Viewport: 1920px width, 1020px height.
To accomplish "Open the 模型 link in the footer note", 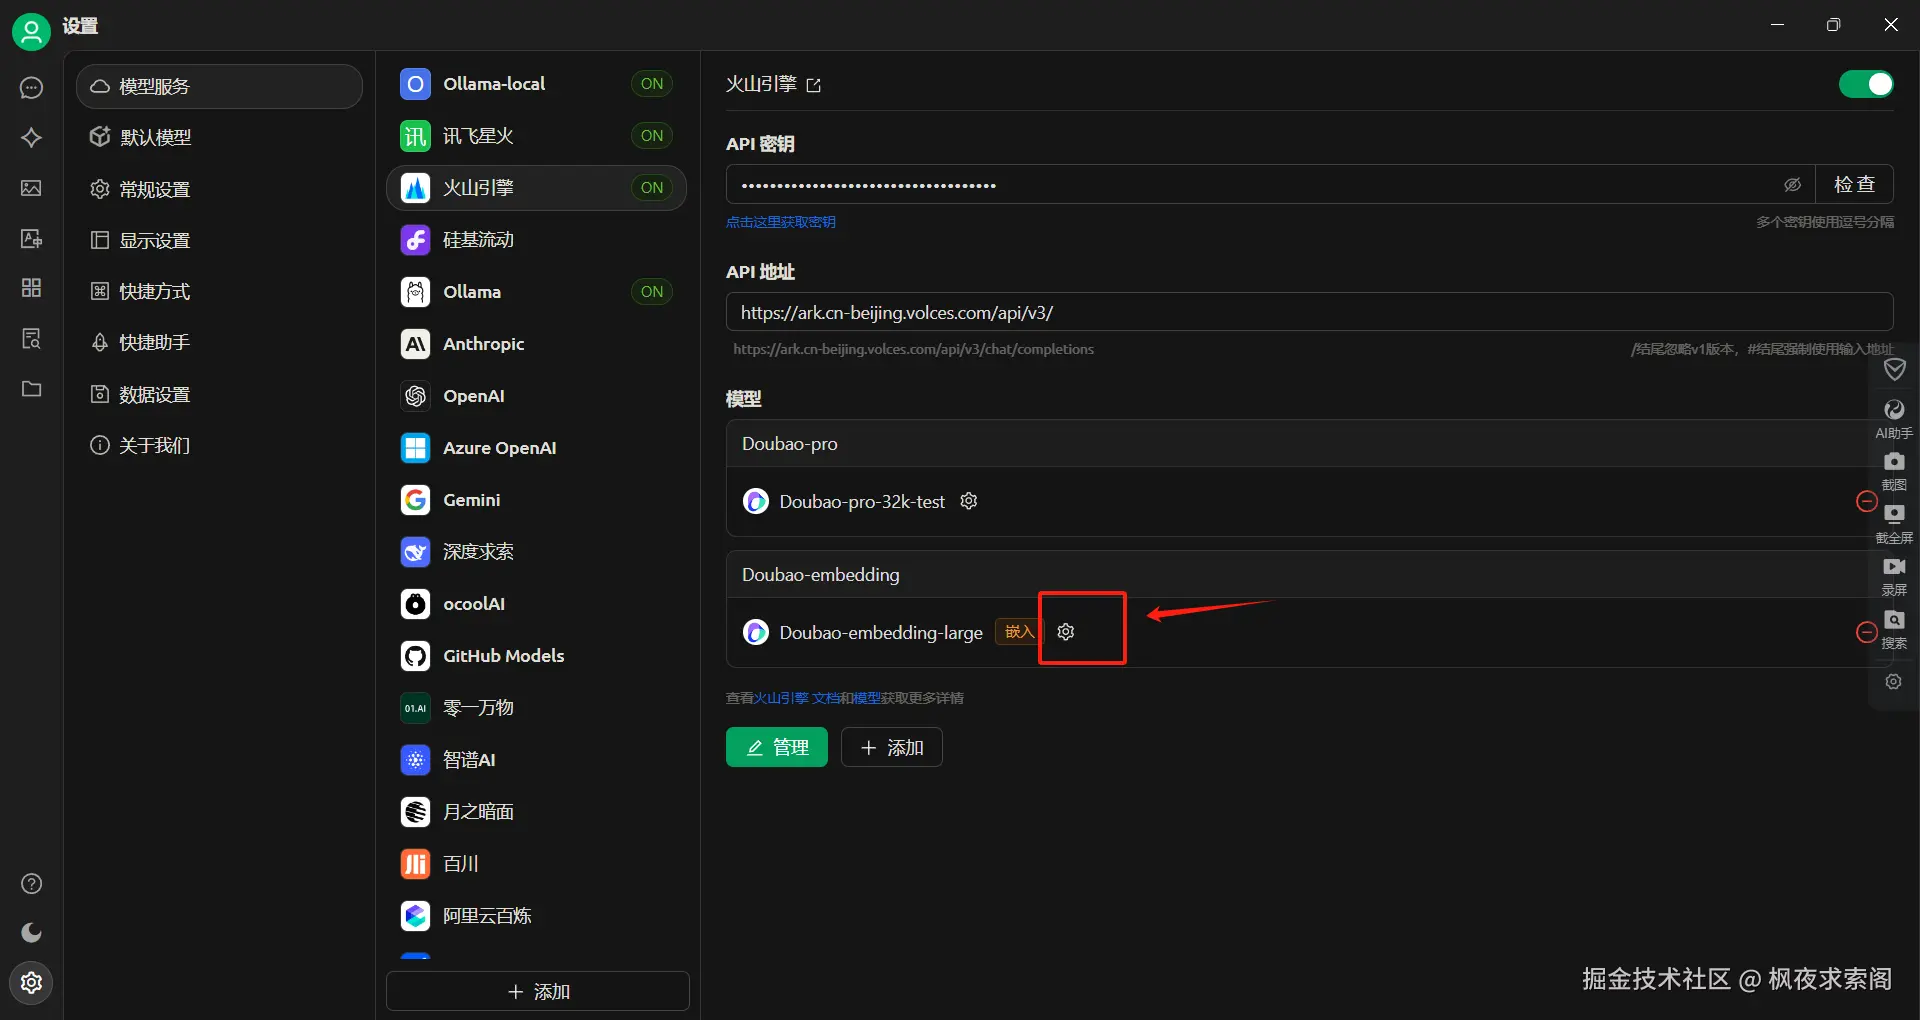I will click(x=867, y=698).
